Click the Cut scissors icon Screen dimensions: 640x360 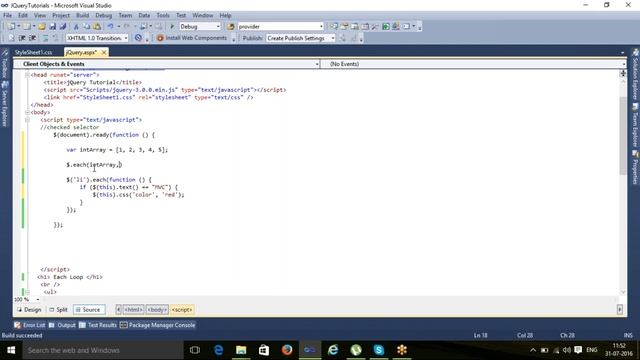(76, 27)
